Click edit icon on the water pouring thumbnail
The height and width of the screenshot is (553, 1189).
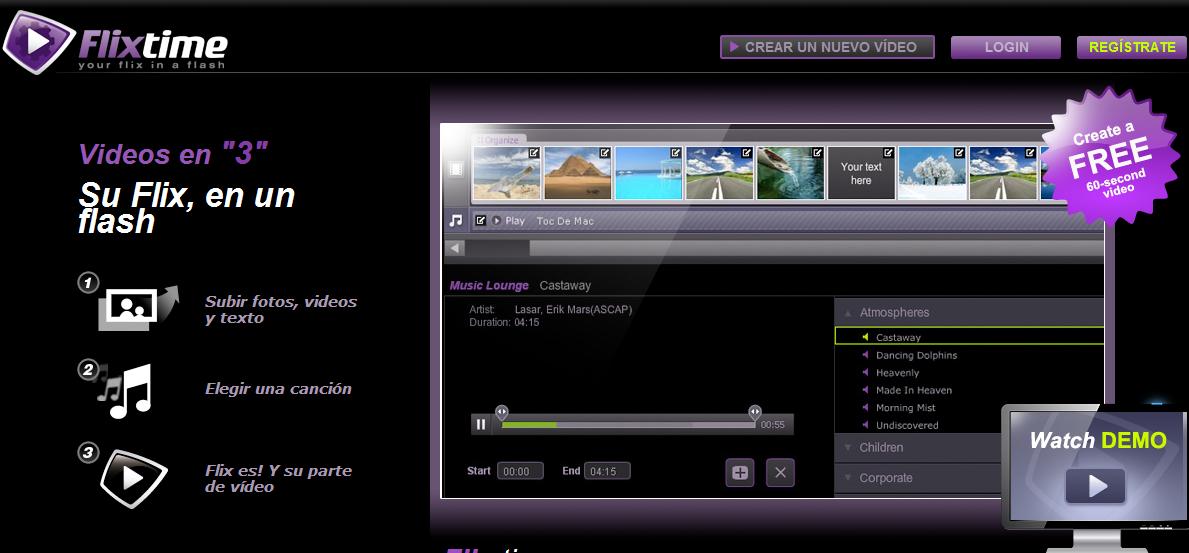coord(817,152)
